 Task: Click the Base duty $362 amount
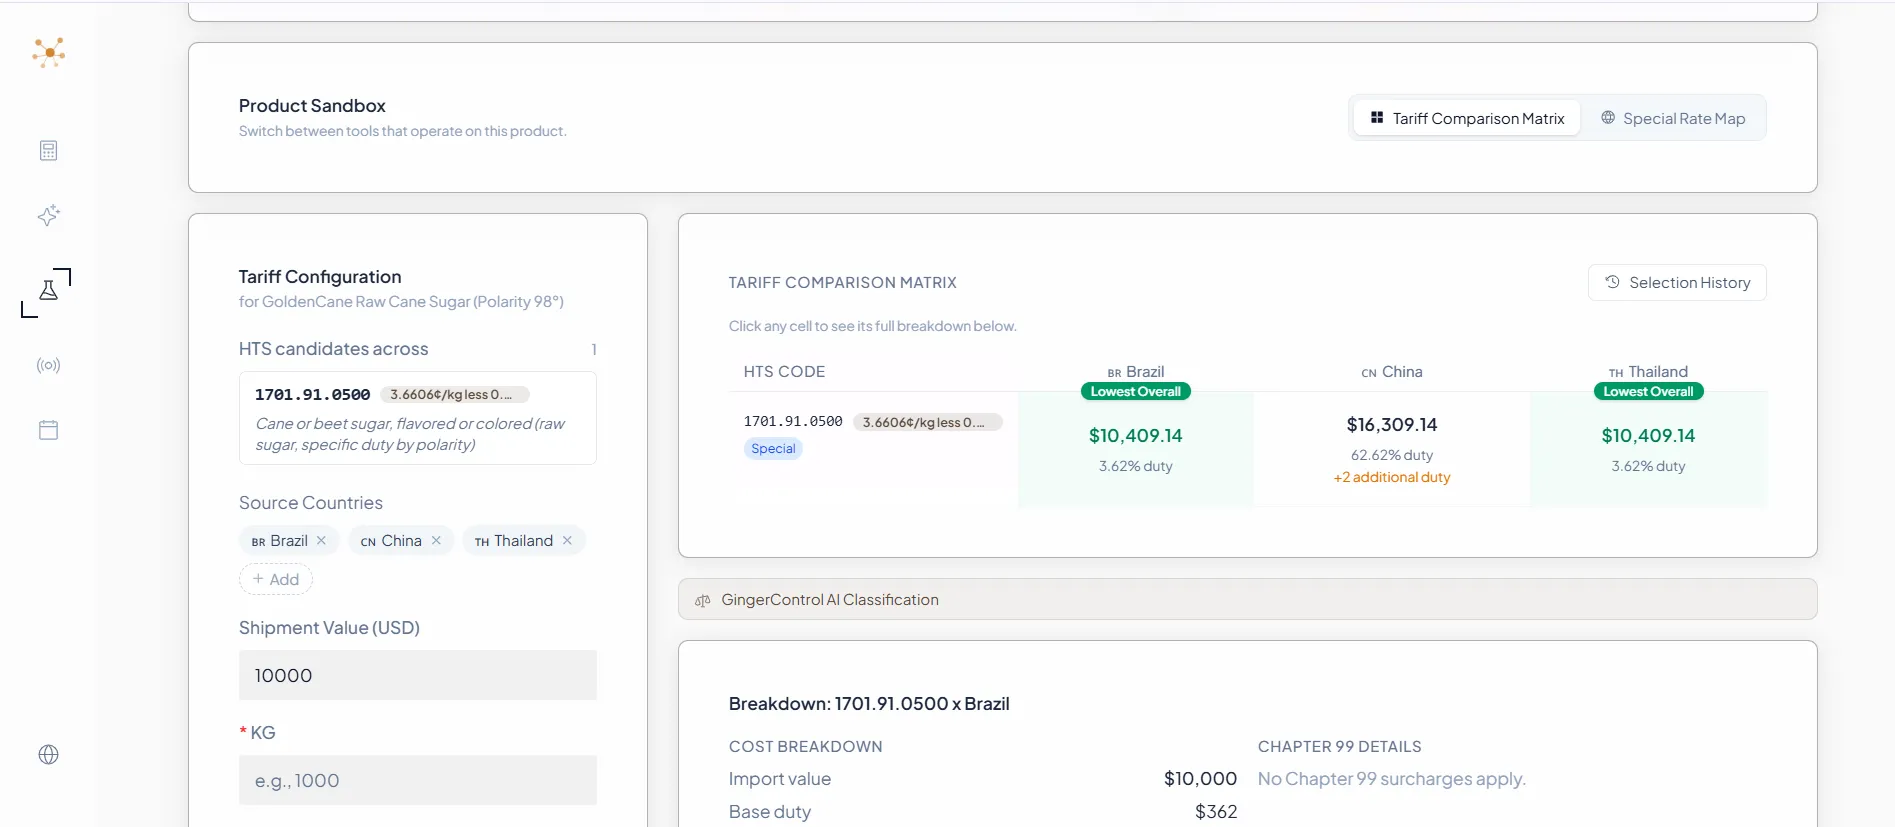tap(1216, 811)
